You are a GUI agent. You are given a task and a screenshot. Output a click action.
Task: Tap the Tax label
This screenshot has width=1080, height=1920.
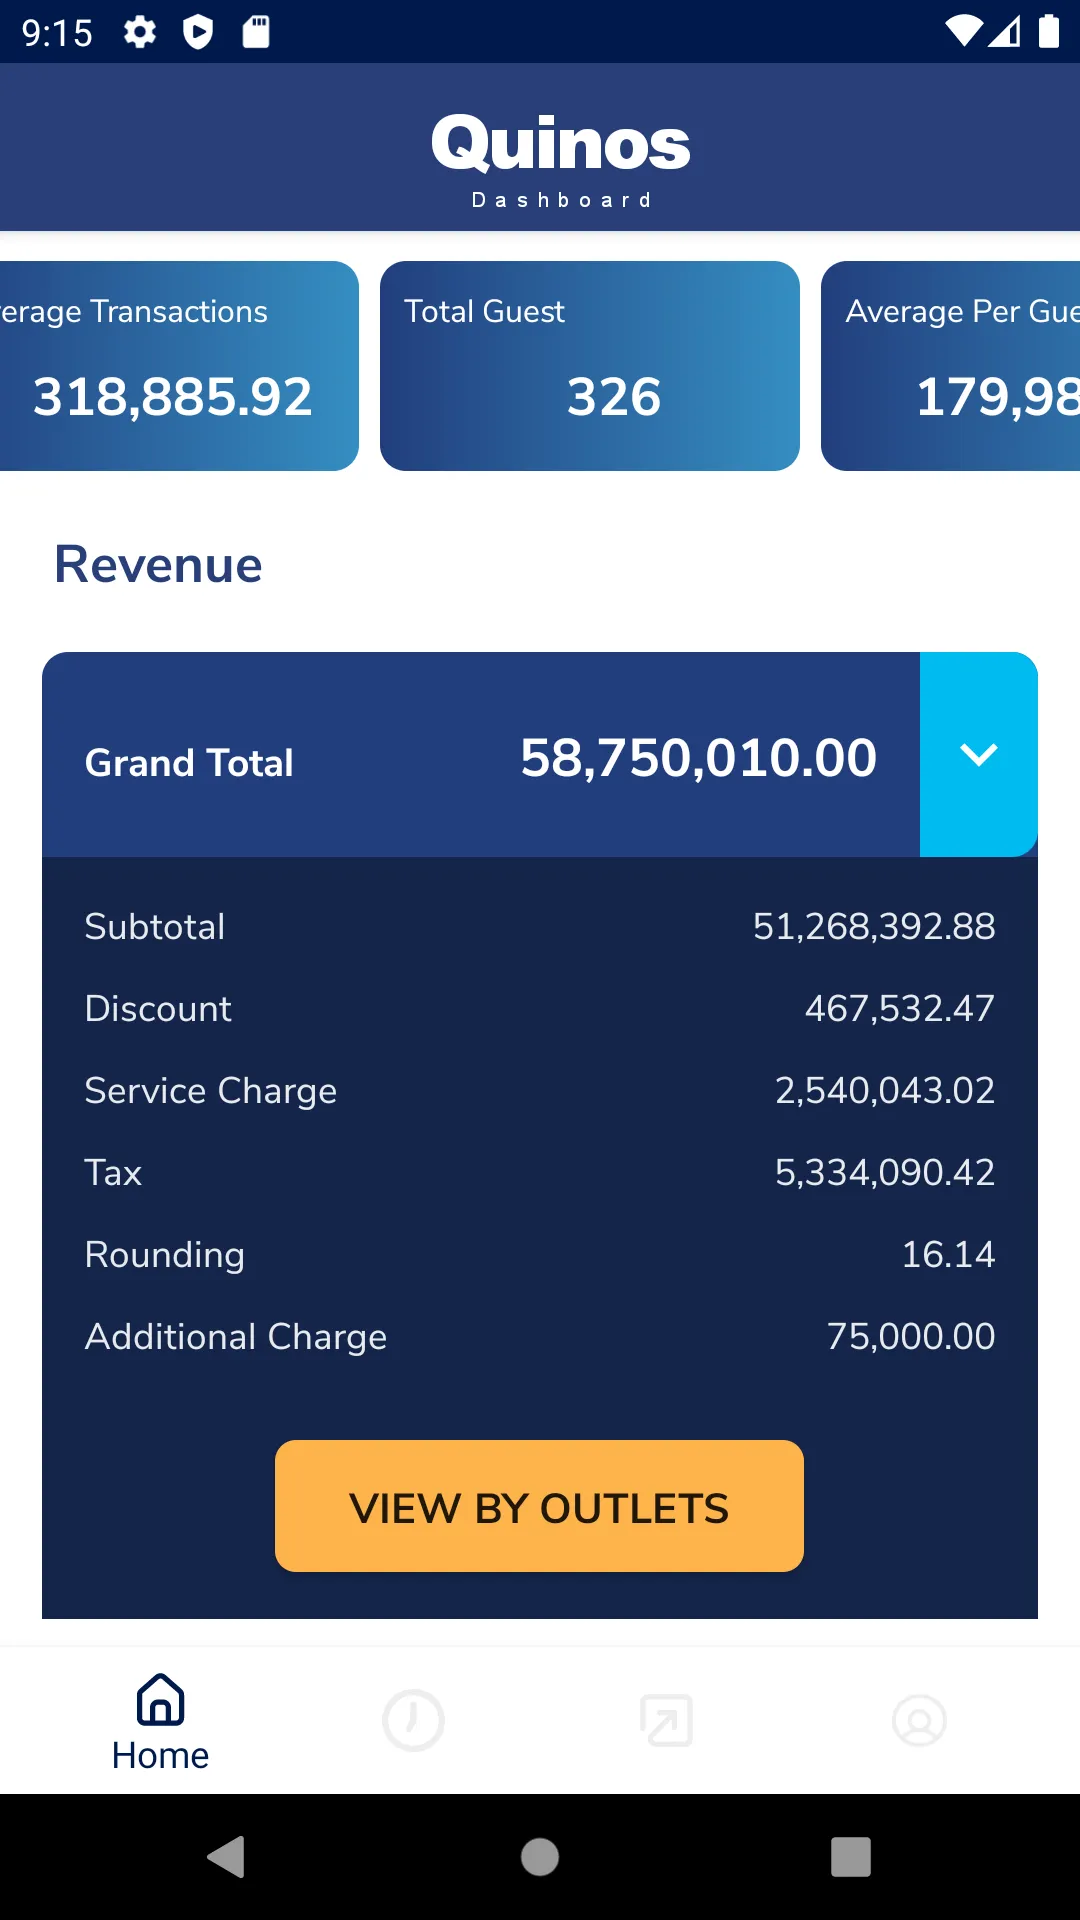[113, 1172]
